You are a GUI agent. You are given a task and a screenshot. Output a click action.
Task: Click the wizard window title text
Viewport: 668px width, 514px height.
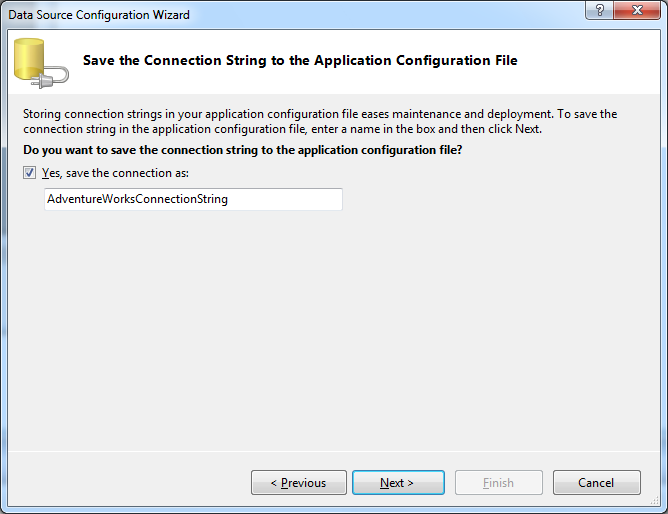[99, 15]
